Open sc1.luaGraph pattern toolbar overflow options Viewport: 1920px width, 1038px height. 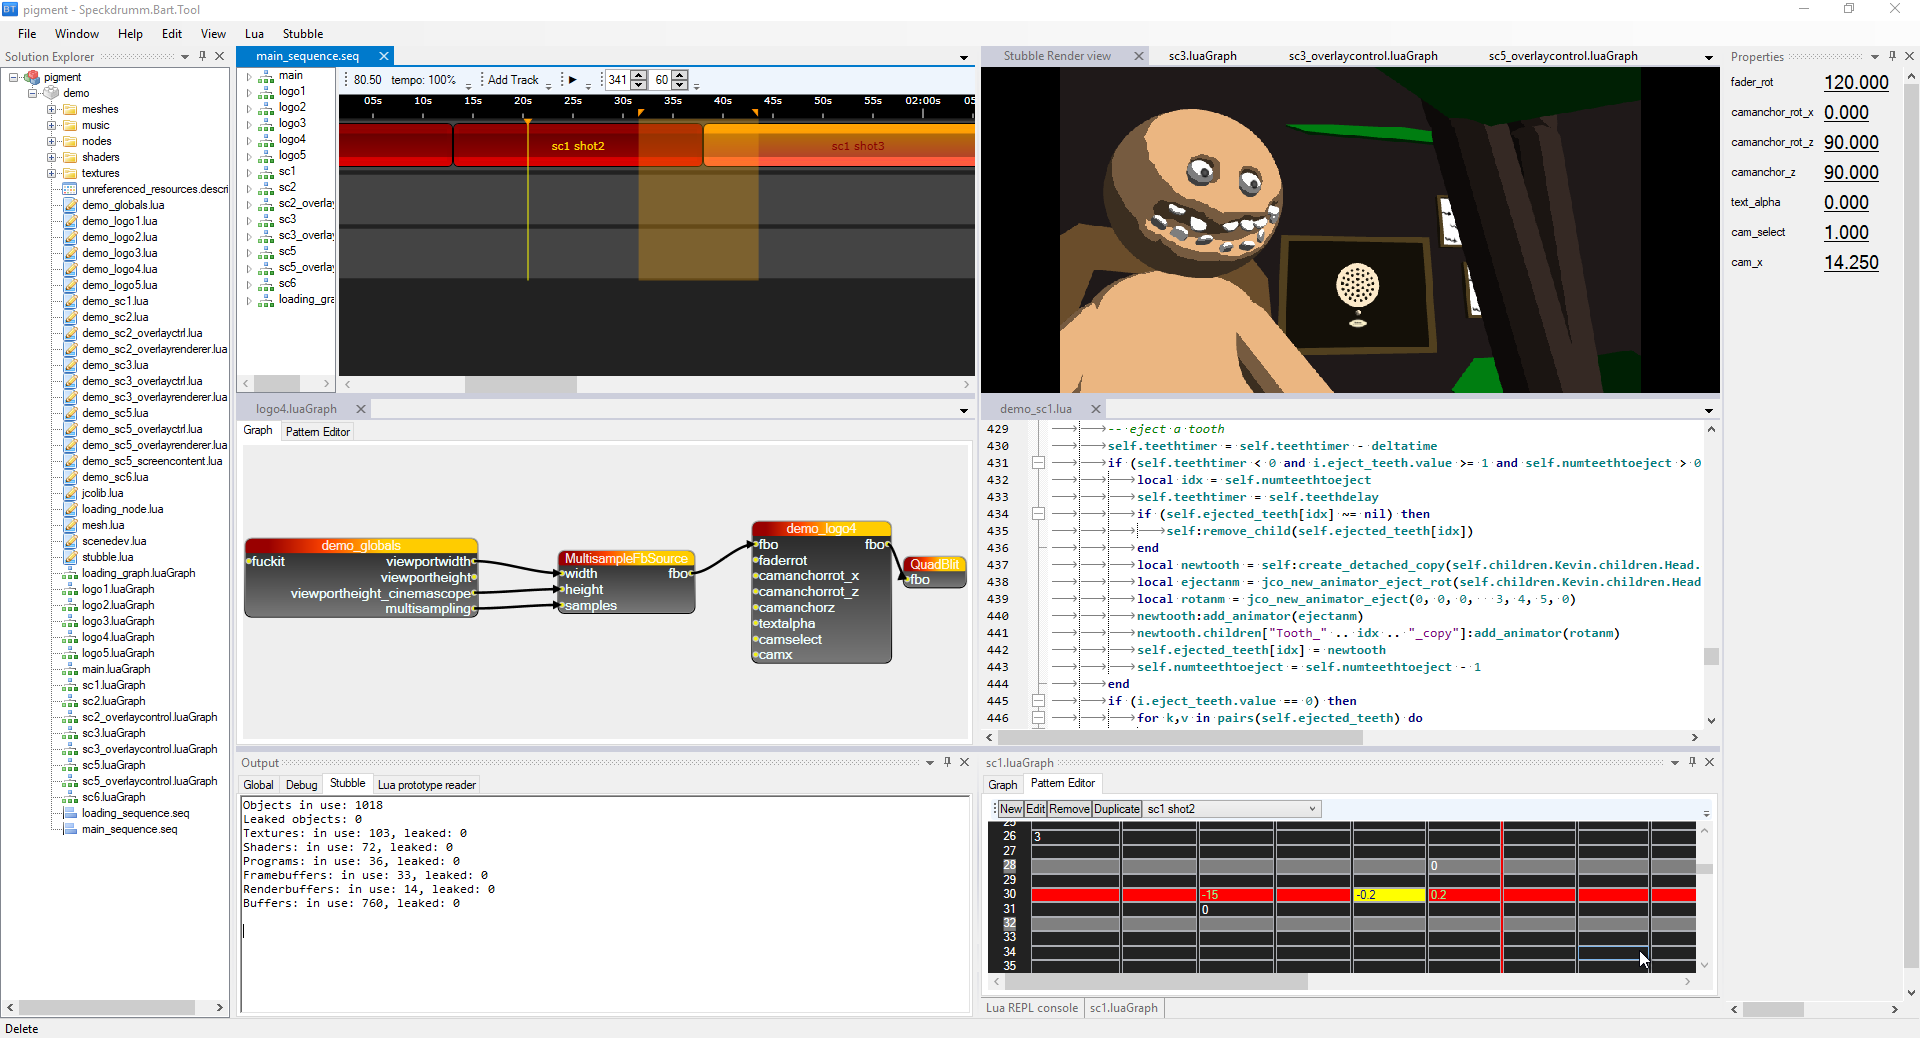coord(1706,812)
